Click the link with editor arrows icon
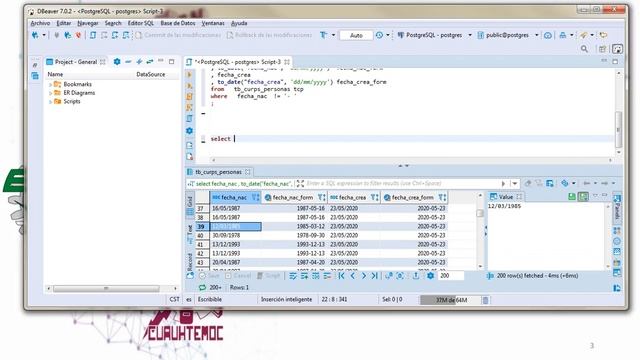 point(150,62)
